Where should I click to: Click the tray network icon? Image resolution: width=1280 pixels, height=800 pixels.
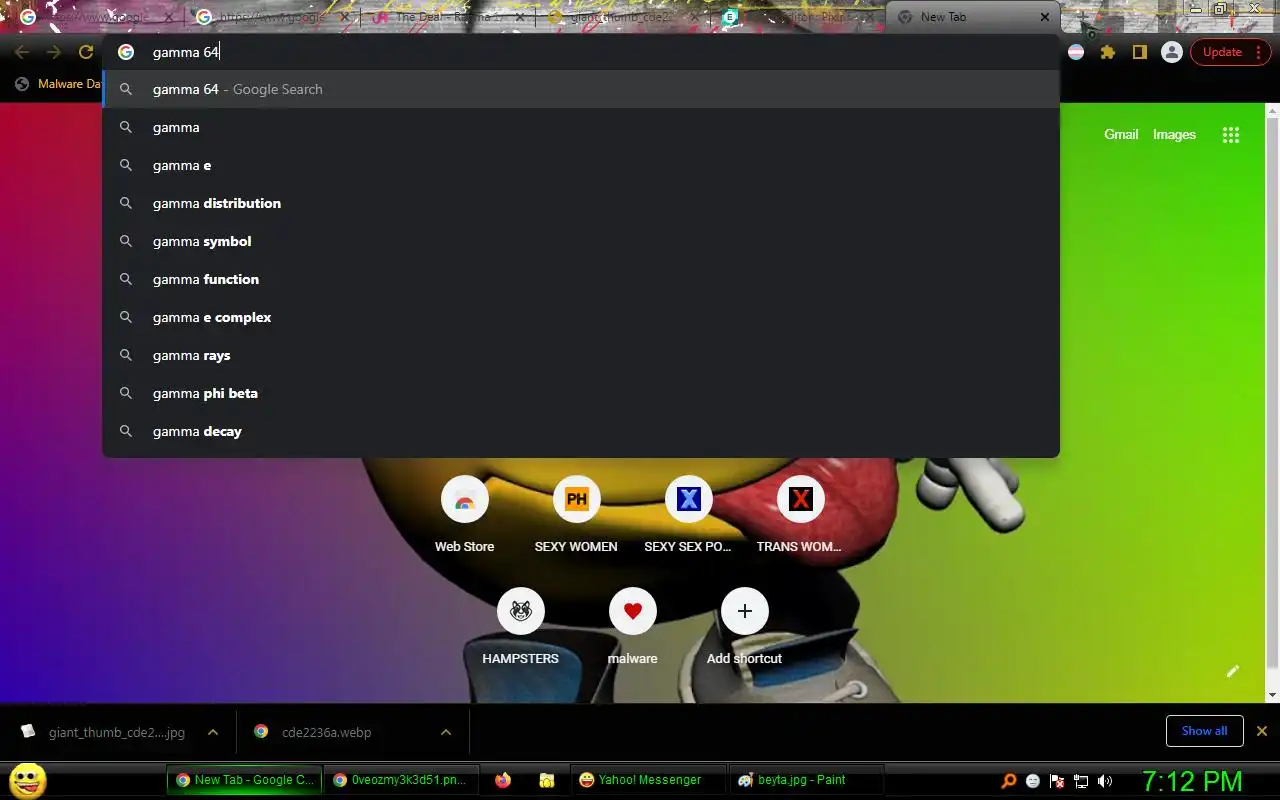(x=1081, y=781)
